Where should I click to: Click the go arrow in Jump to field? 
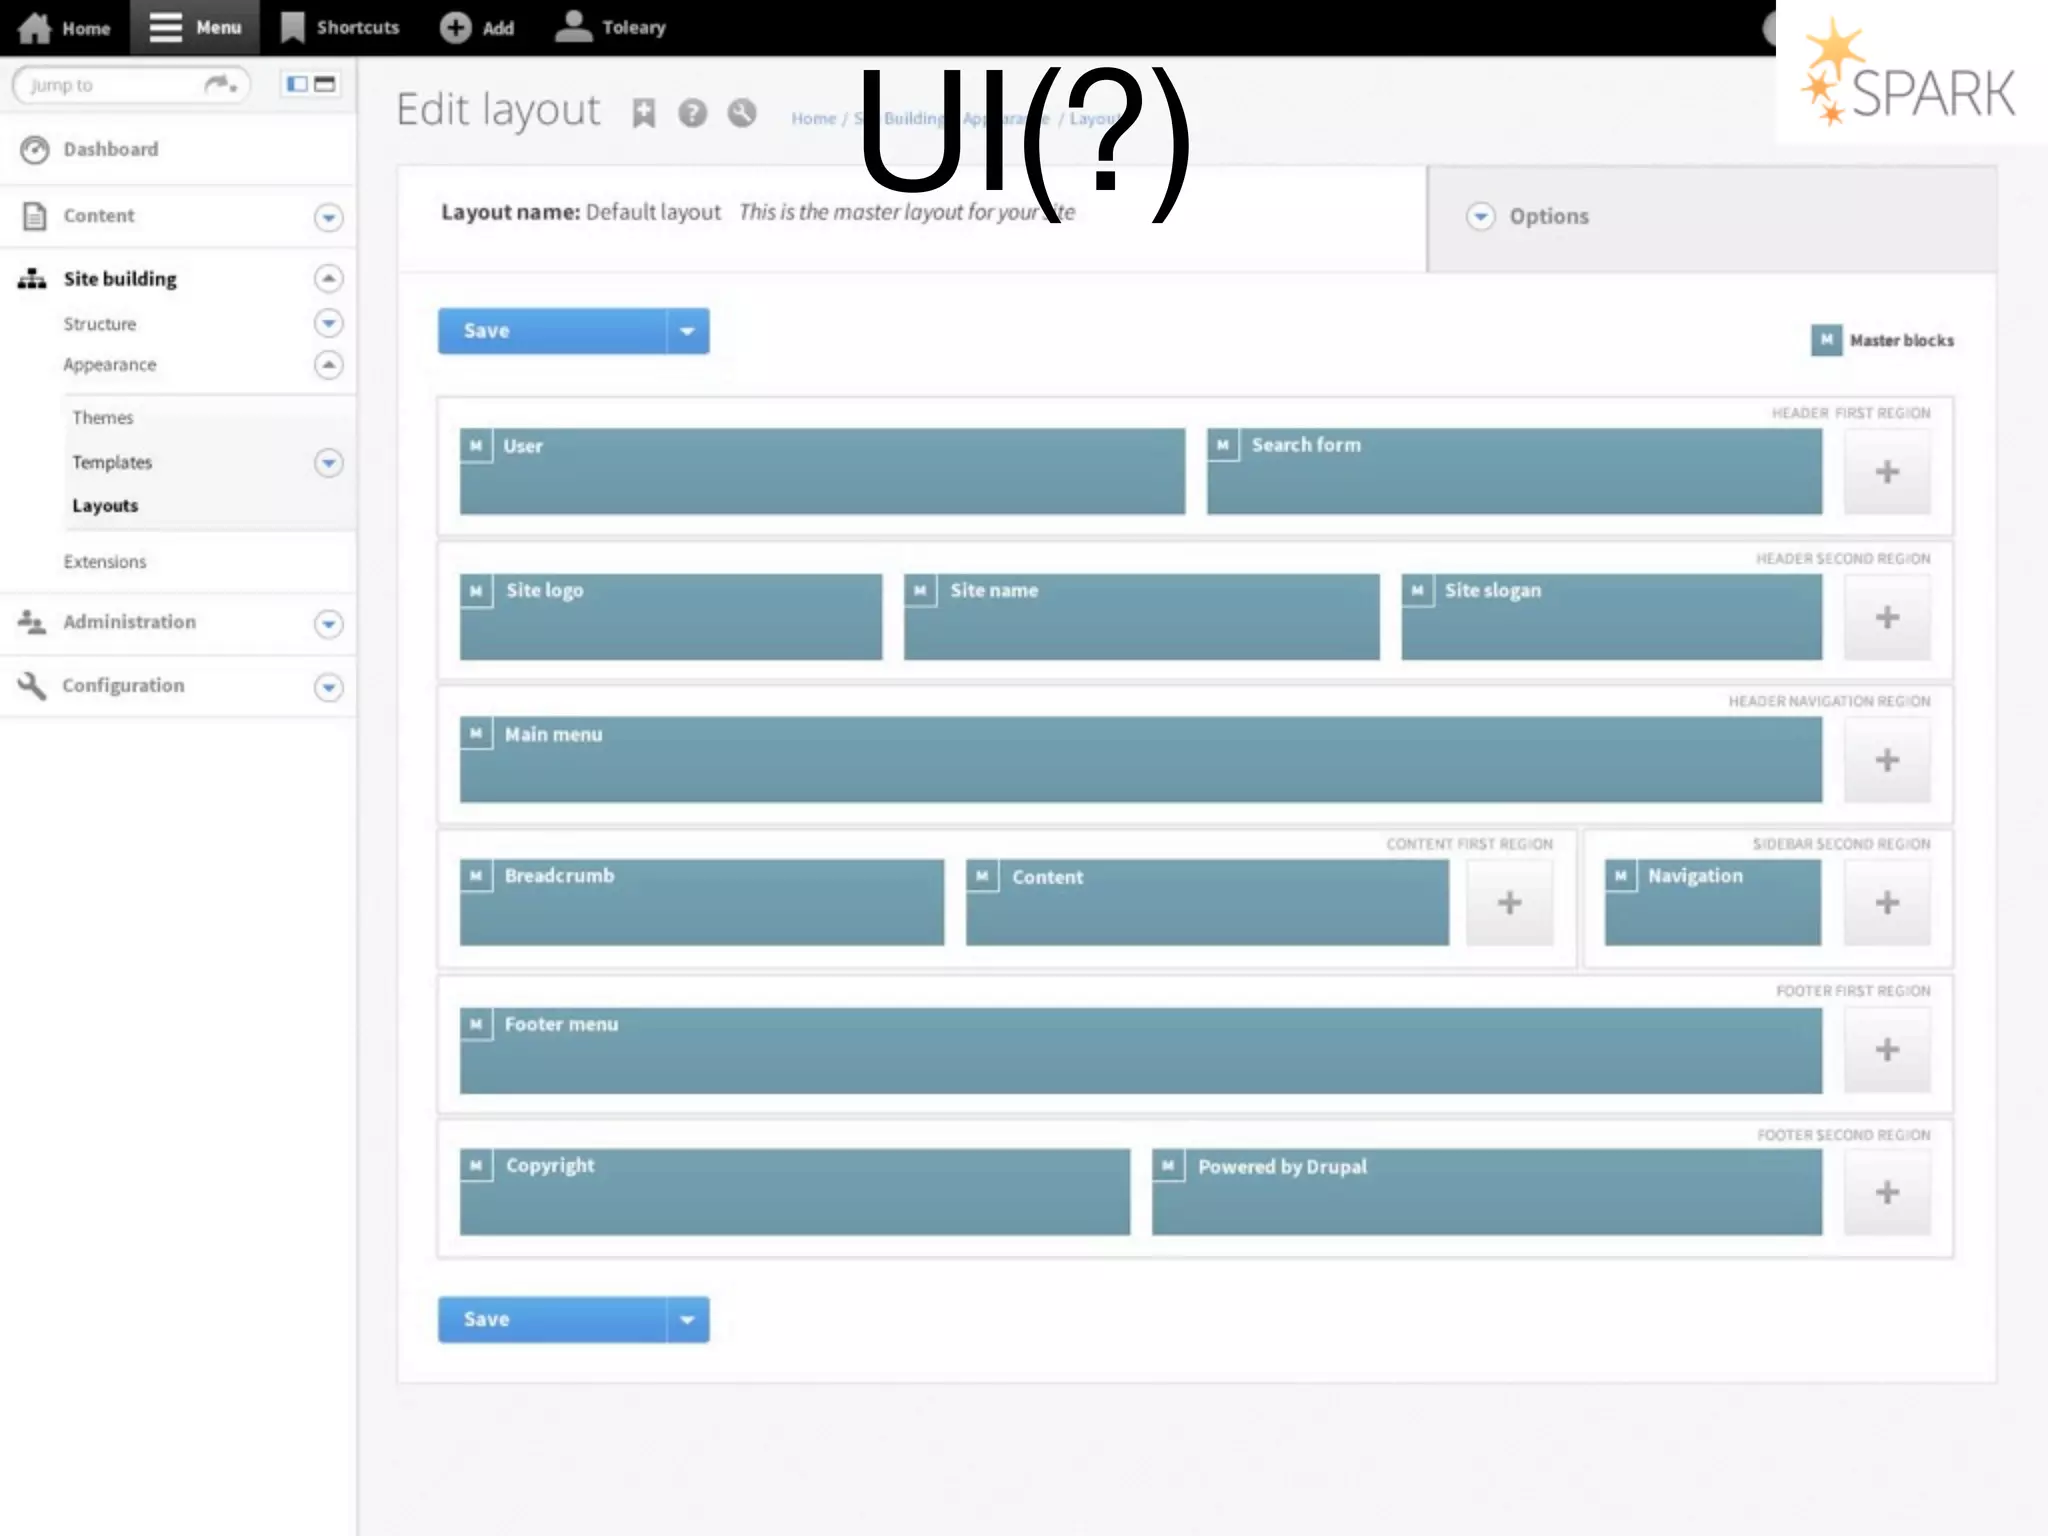click(221, 85)
